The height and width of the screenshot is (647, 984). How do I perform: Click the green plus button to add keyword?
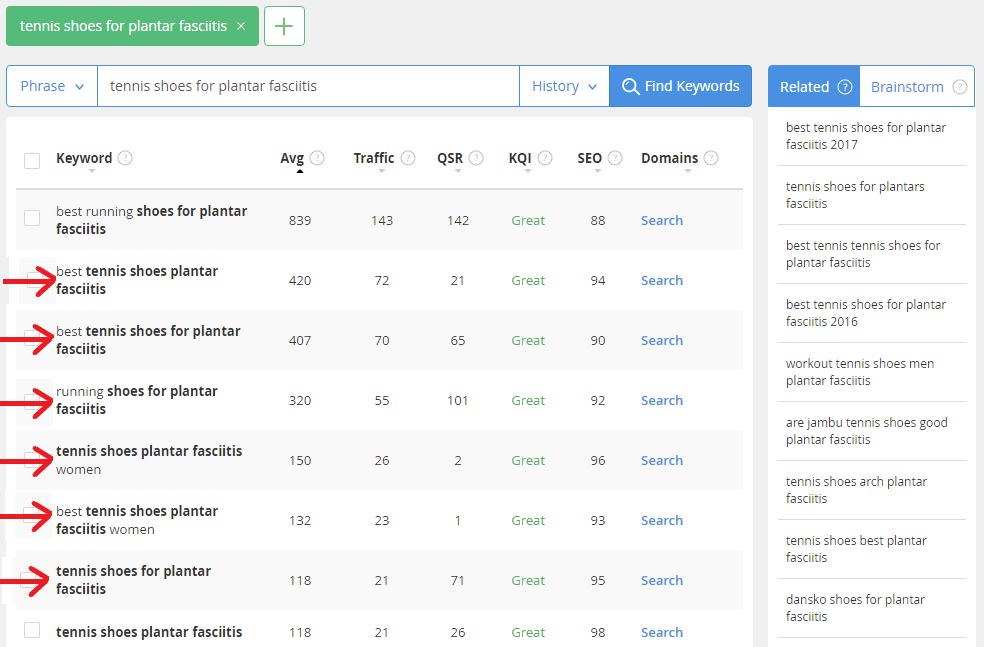tap(284, 25)
